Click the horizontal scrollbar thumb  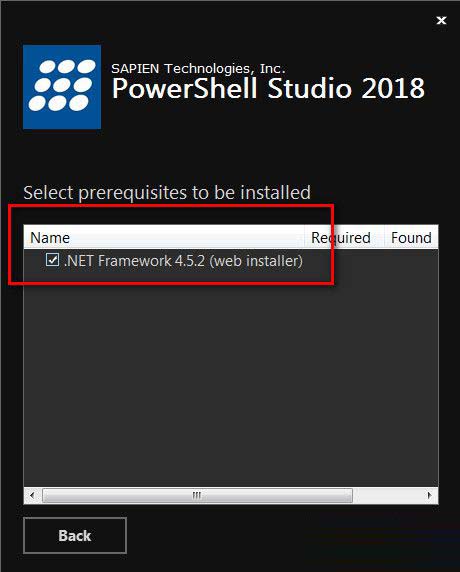point(197,495)
